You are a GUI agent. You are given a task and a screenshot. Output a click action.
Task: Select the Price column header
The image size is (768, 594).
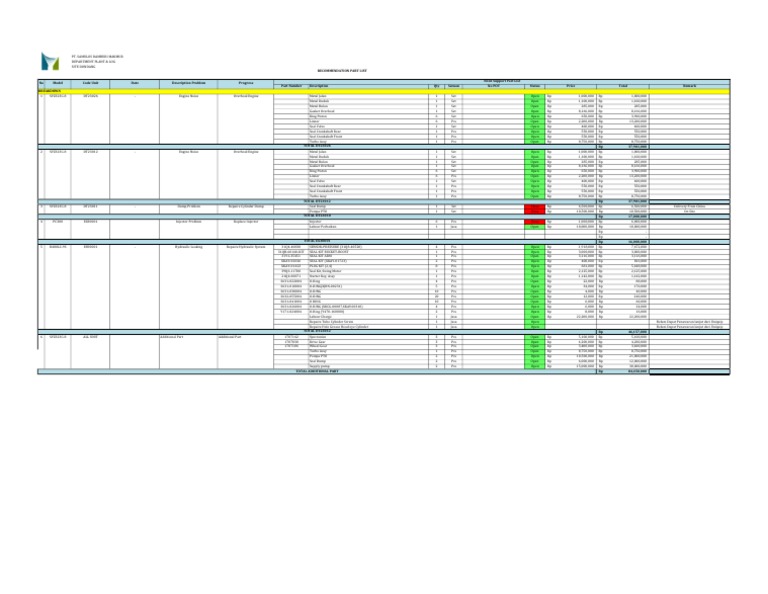tap(571, 86)
